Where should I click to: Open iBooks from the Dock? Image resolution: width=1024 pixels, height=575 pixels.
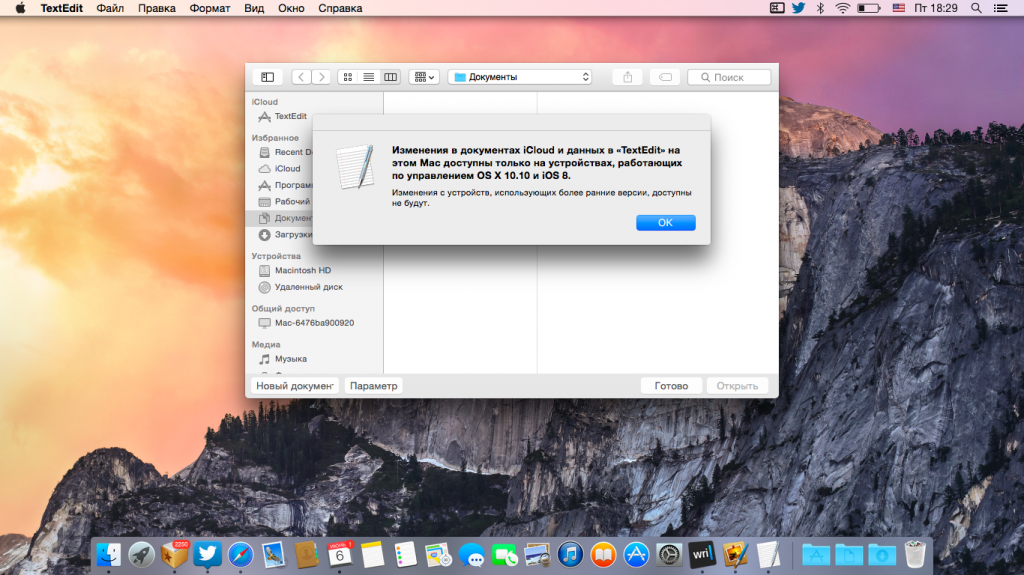[x=603, y=555]
